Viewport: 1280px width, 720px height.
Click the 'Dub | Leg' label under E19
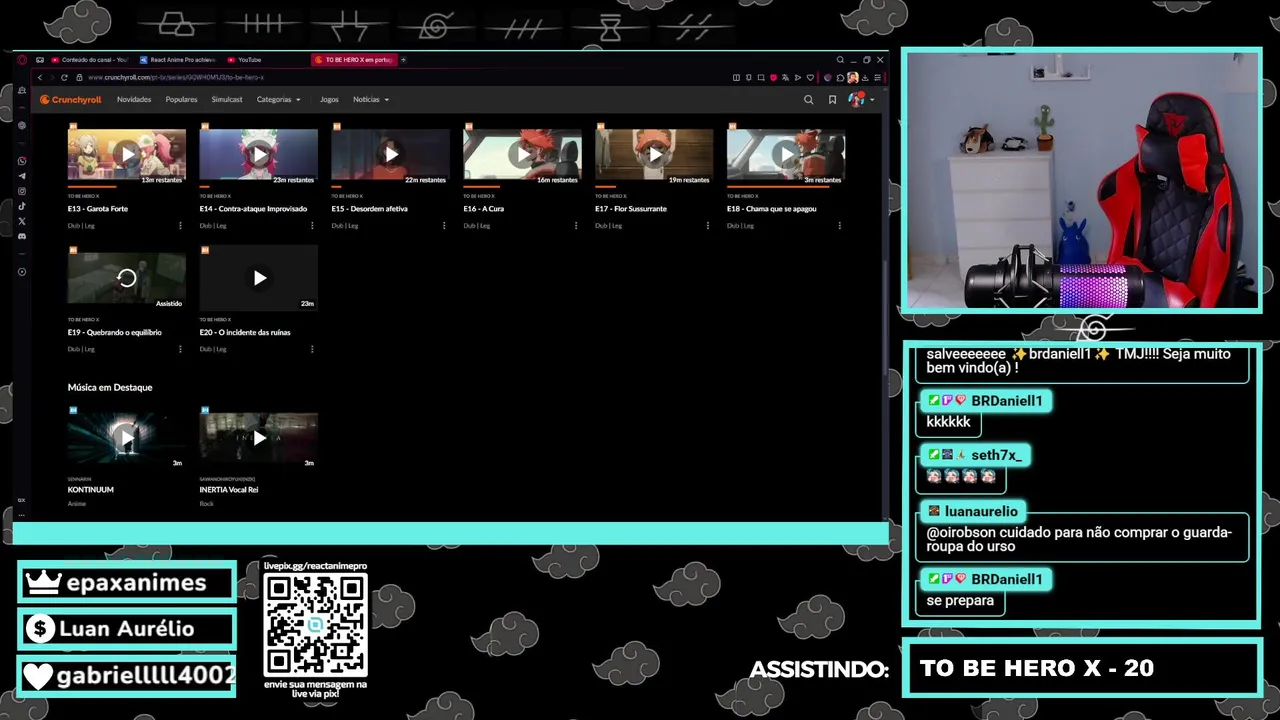[x=81, y=349]
